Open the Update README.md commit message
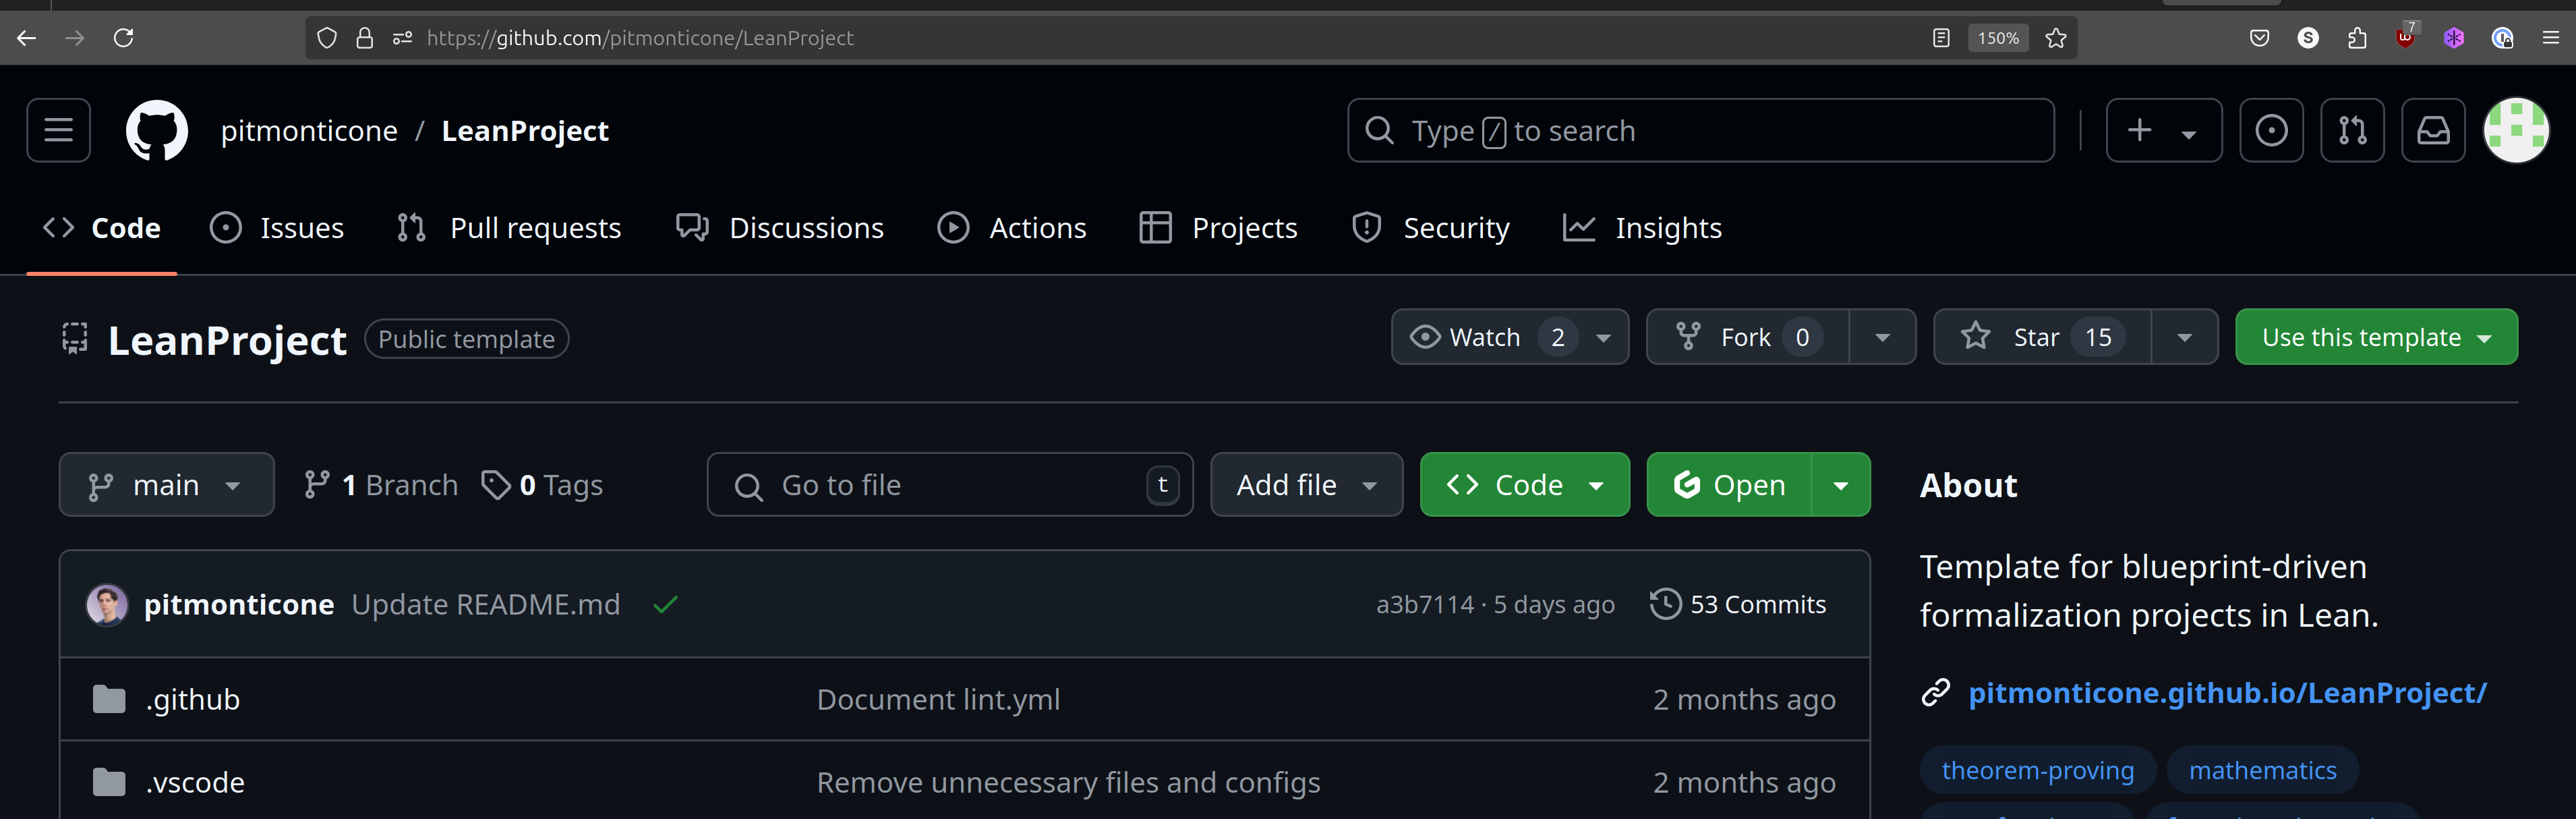This screenshot has height=819, width=2576. [486, 604]
